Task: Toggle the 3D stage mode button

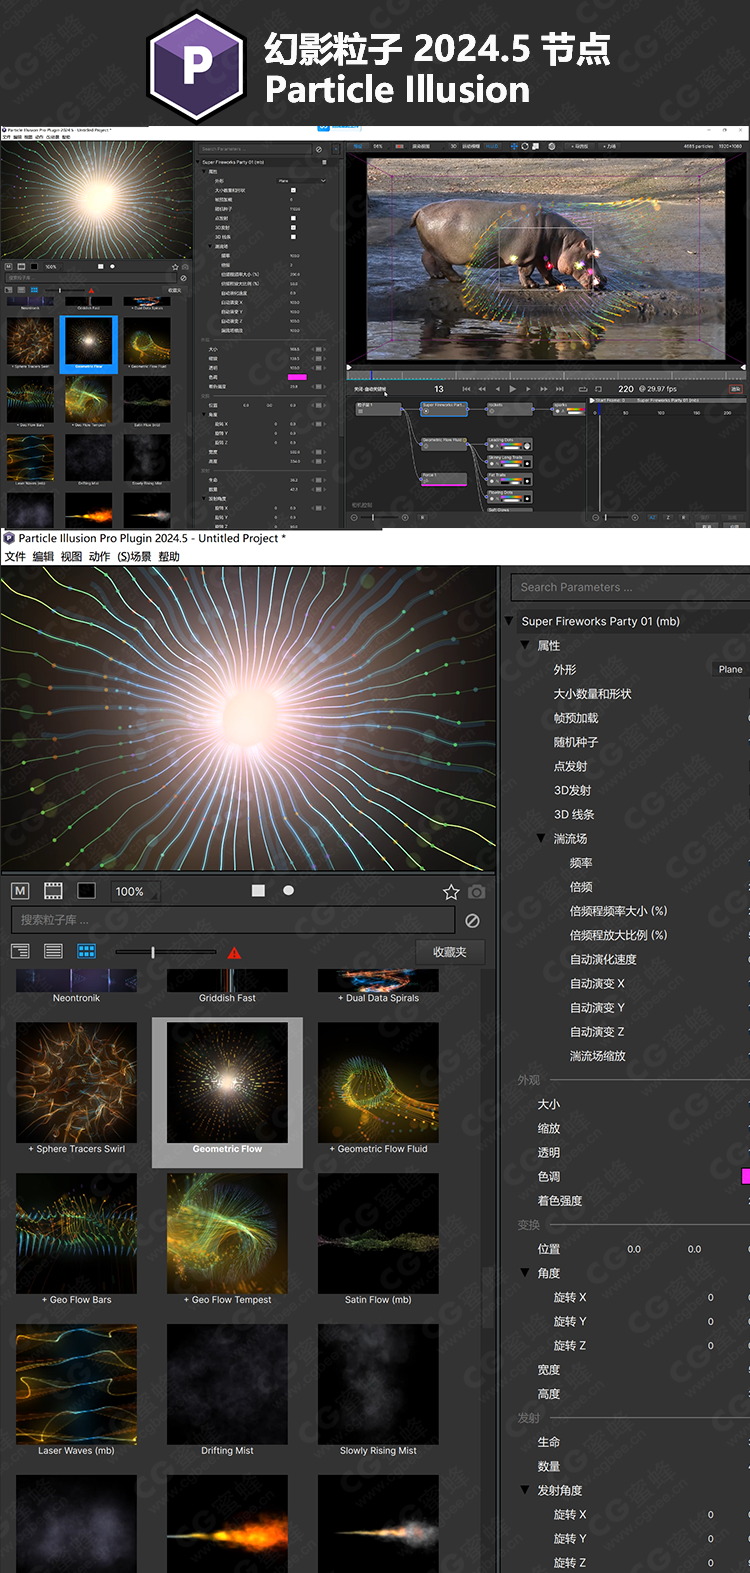Action: [452, 146]
